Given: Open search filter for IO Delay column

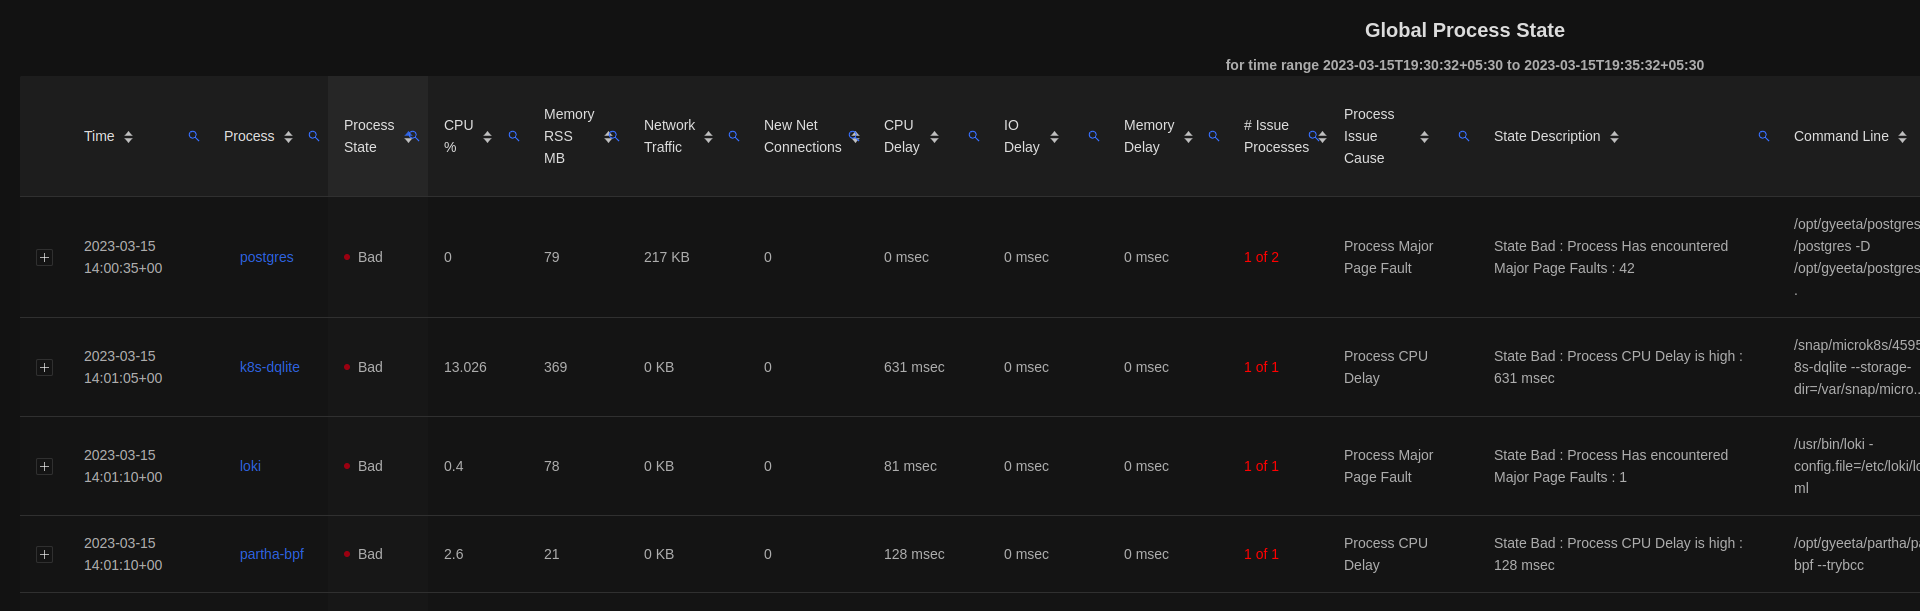Looking at the screenshot, I should pos(1094,136).
